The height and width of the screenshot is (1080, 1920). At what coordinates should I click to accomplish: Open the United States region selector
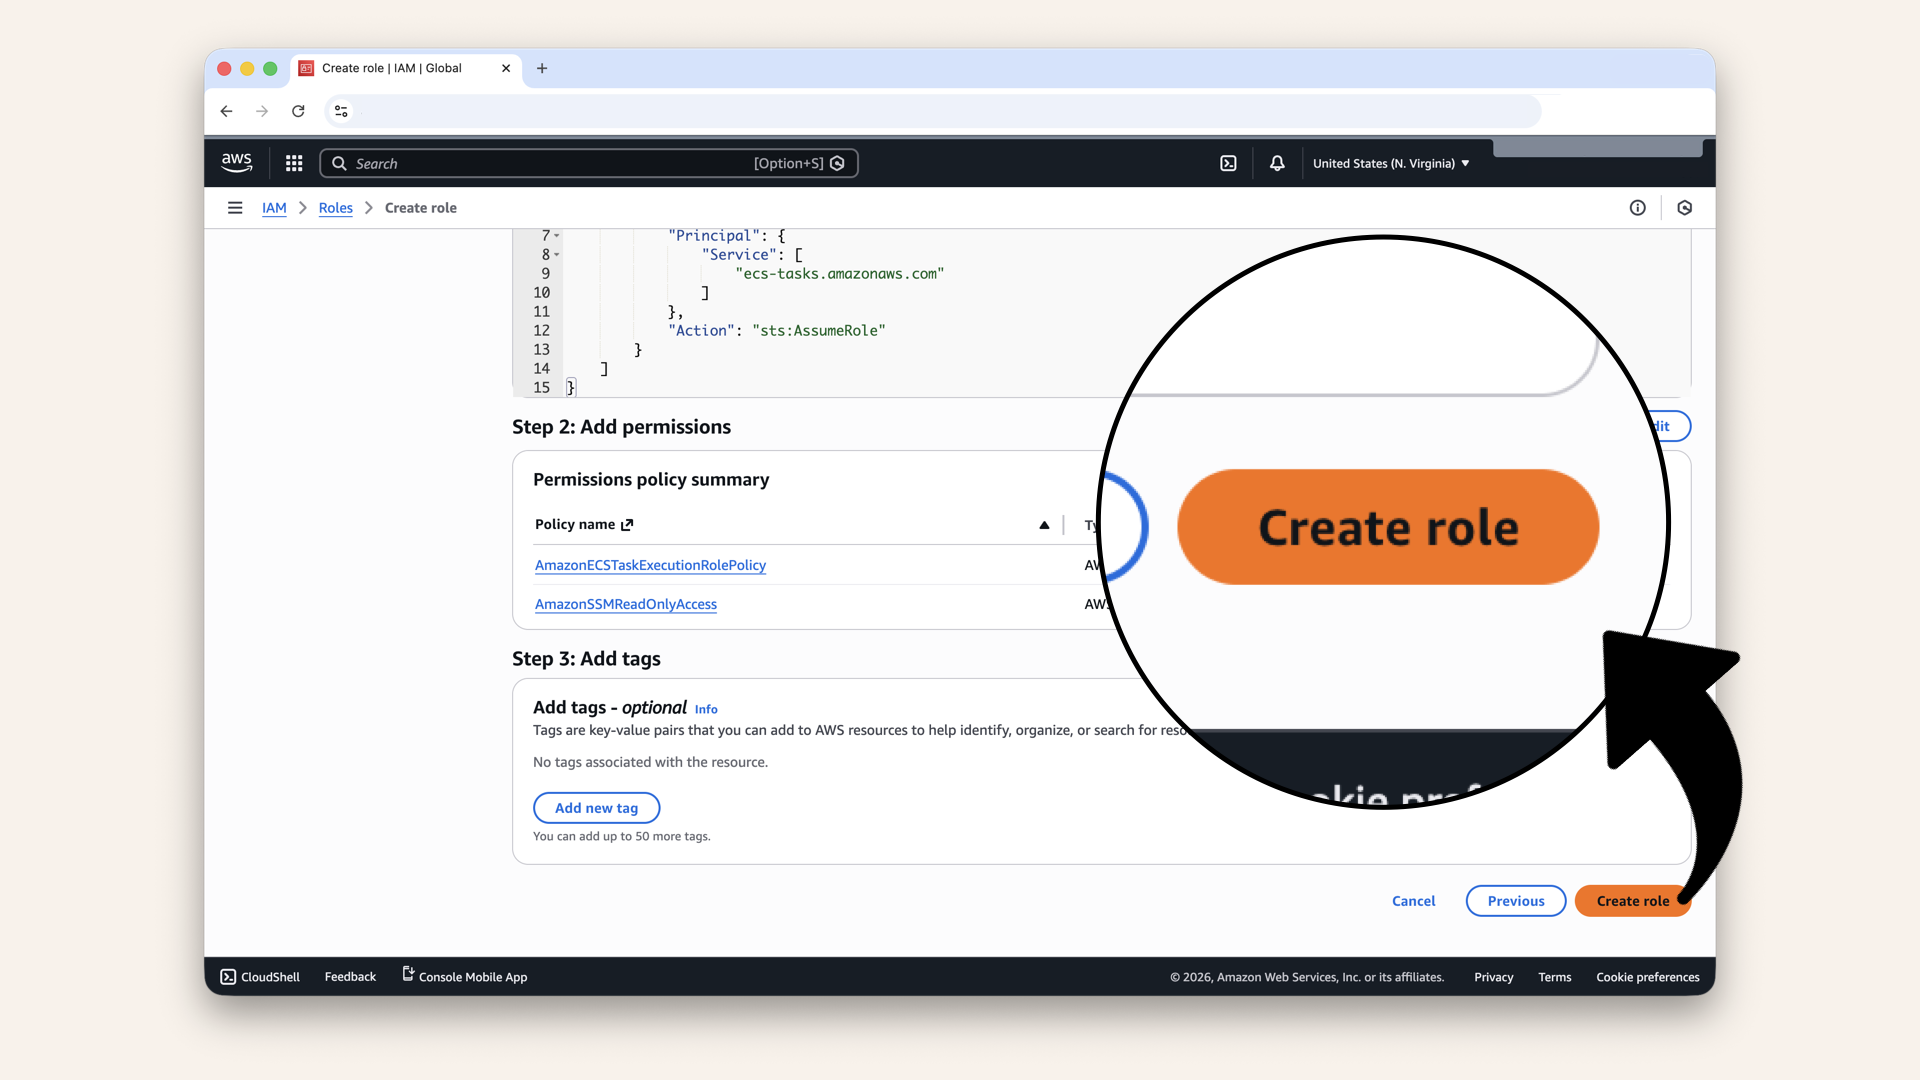coord(1390,163)
